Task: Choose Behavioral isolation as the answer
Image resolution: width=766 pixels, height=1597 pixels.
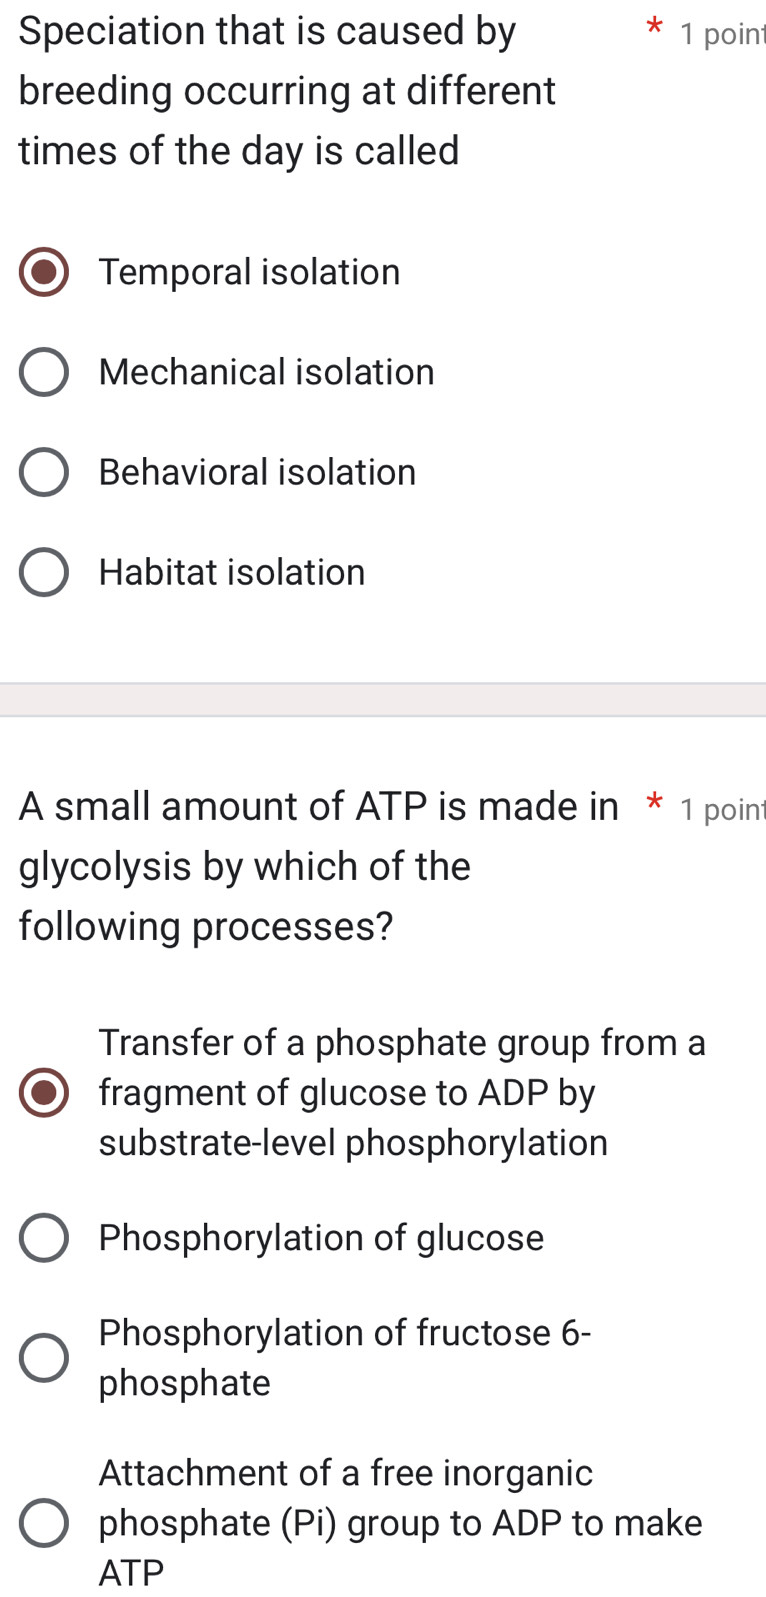Action: (x=43, y=471)
